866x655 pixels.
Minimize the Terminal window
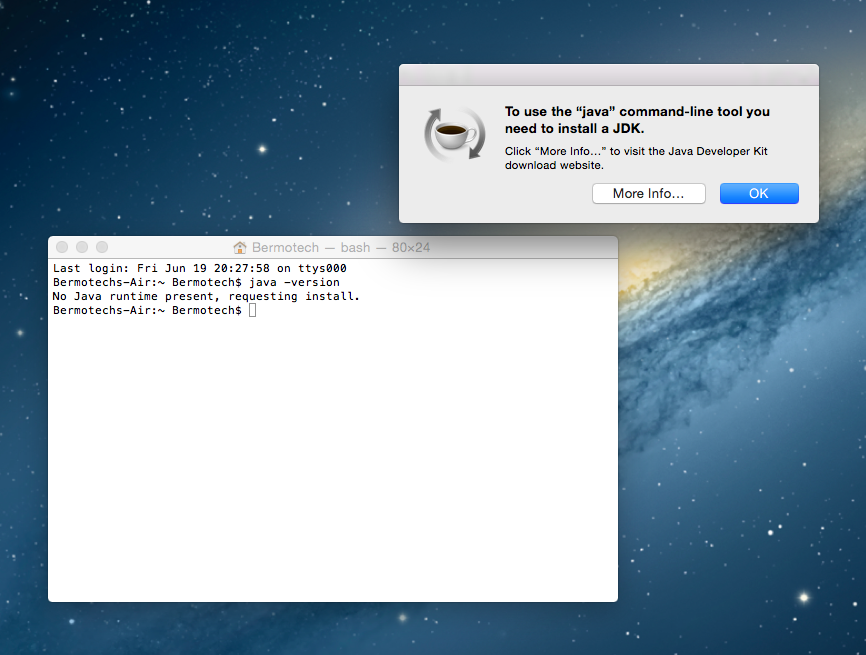(x=82, y=247)
